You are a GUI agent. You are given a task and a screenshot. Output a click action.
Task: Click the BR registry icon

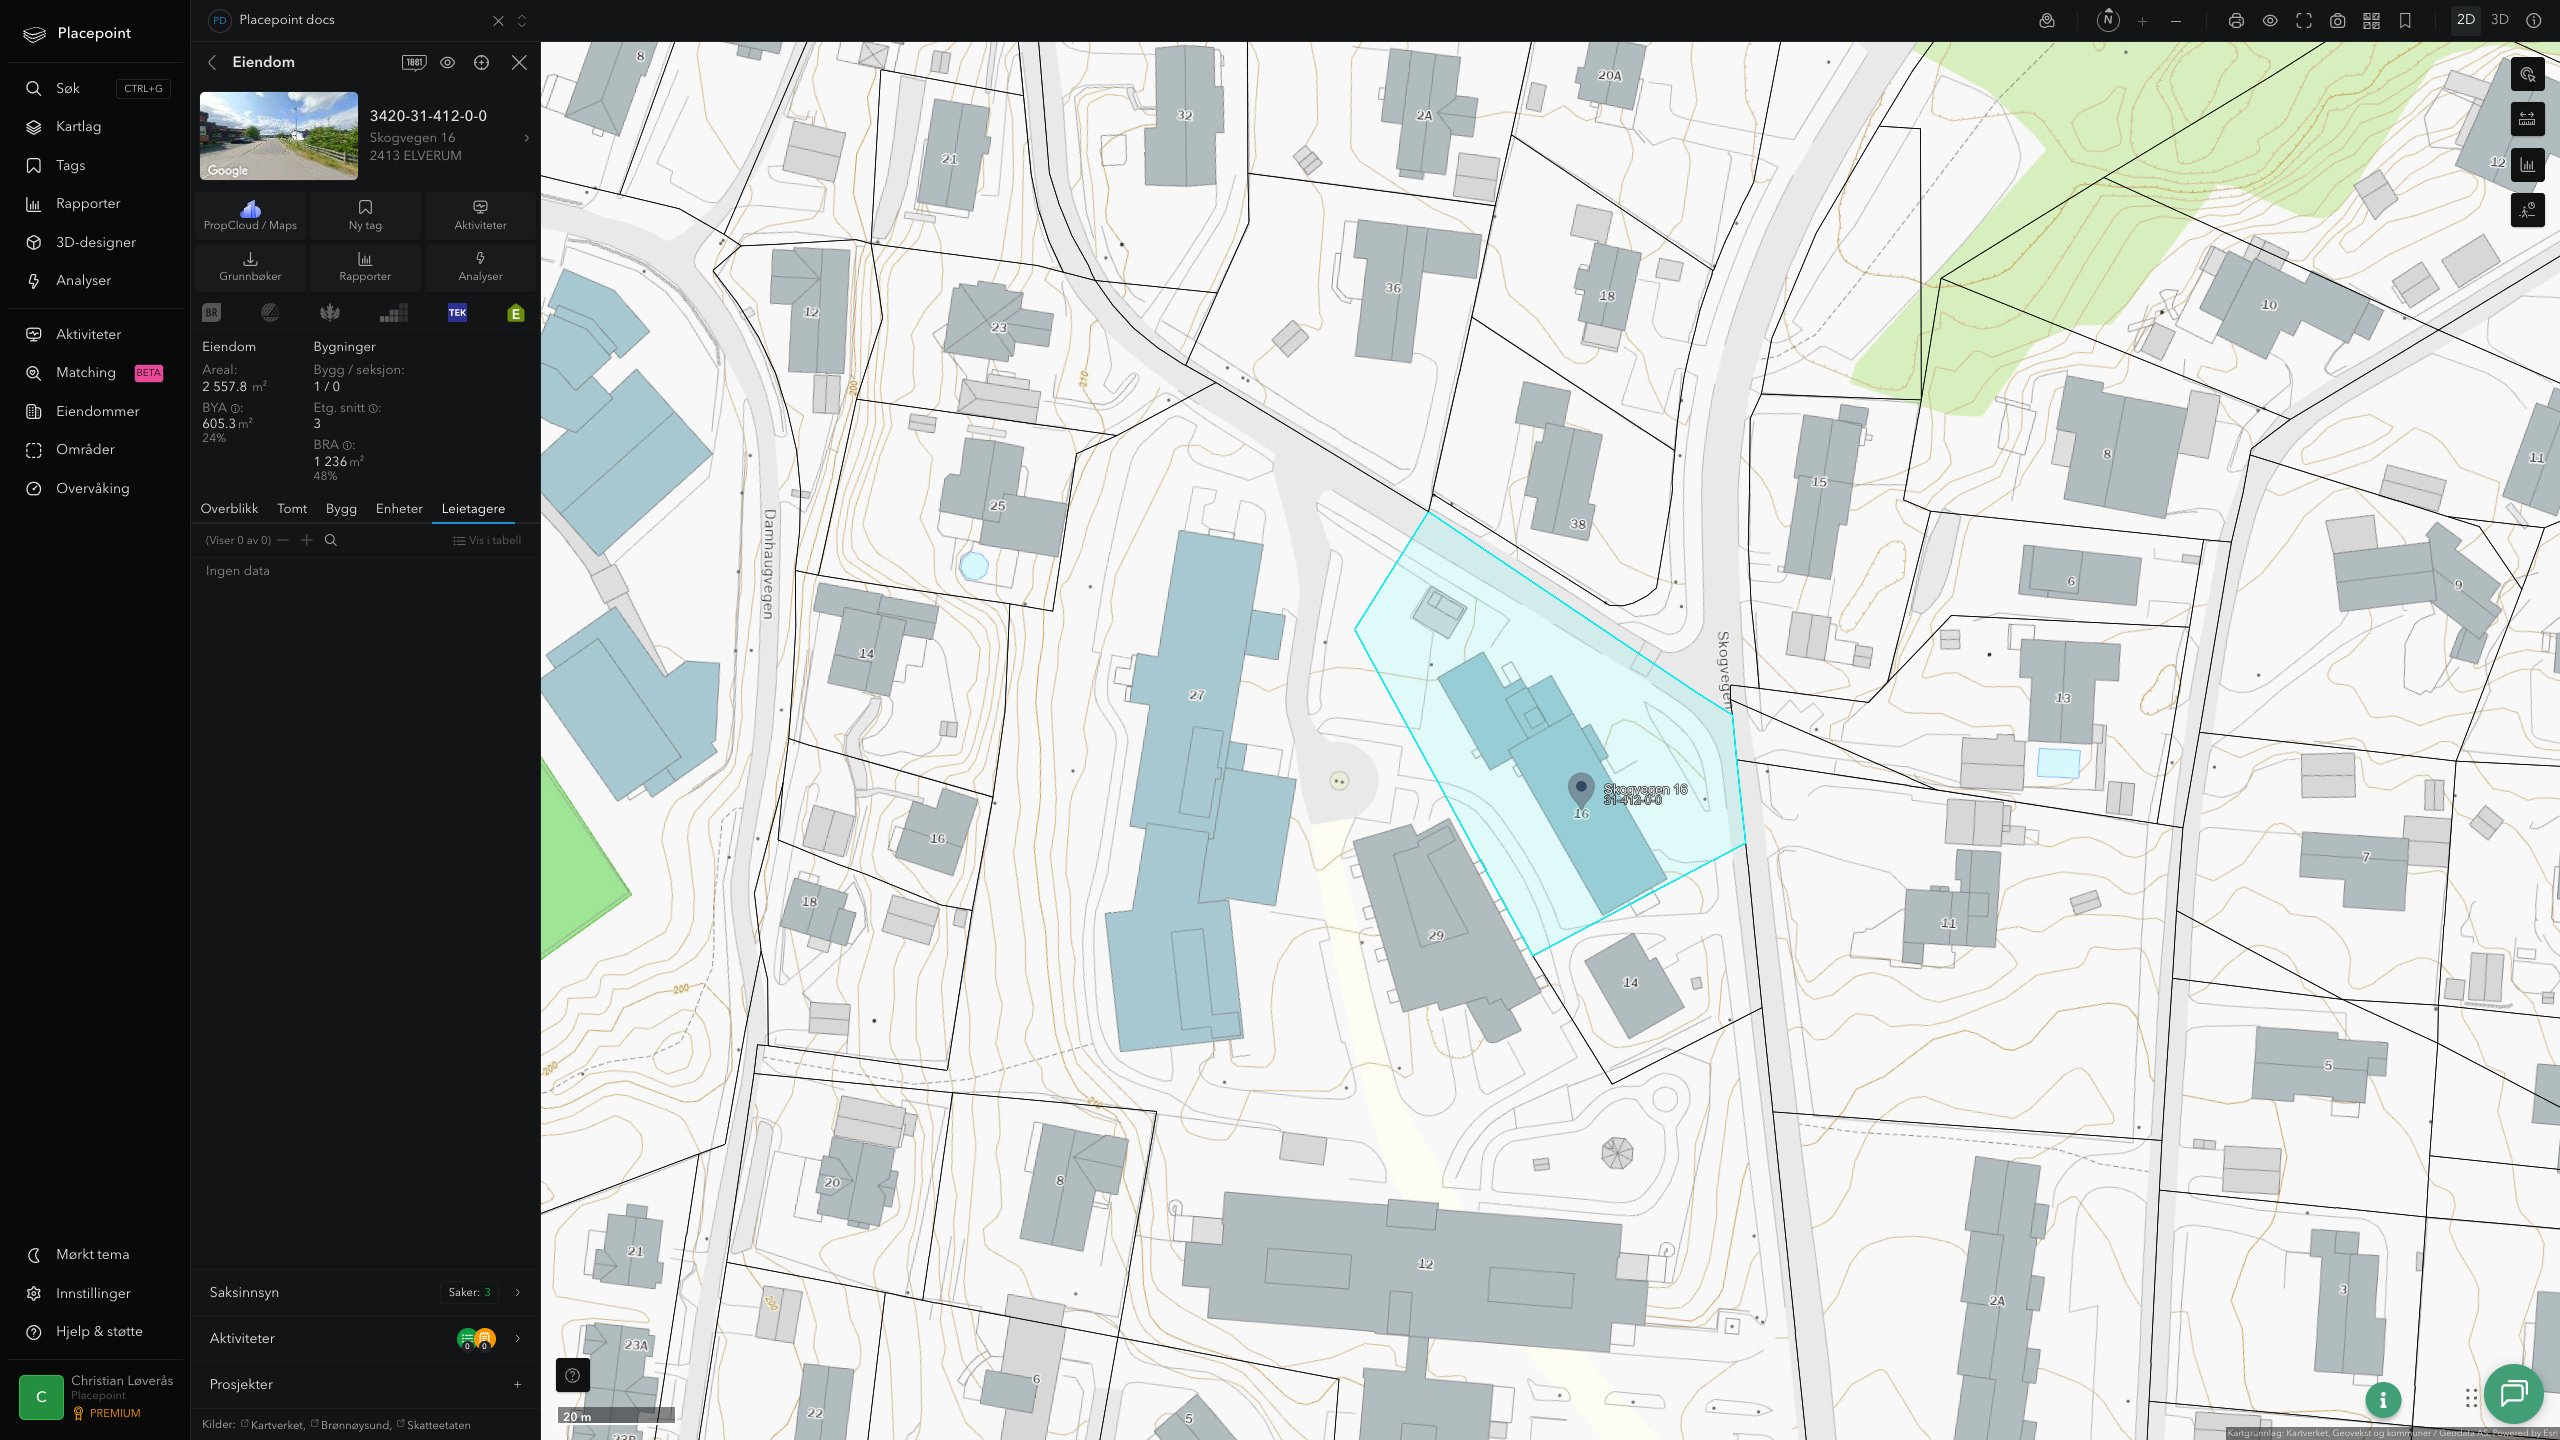[211, 313]
